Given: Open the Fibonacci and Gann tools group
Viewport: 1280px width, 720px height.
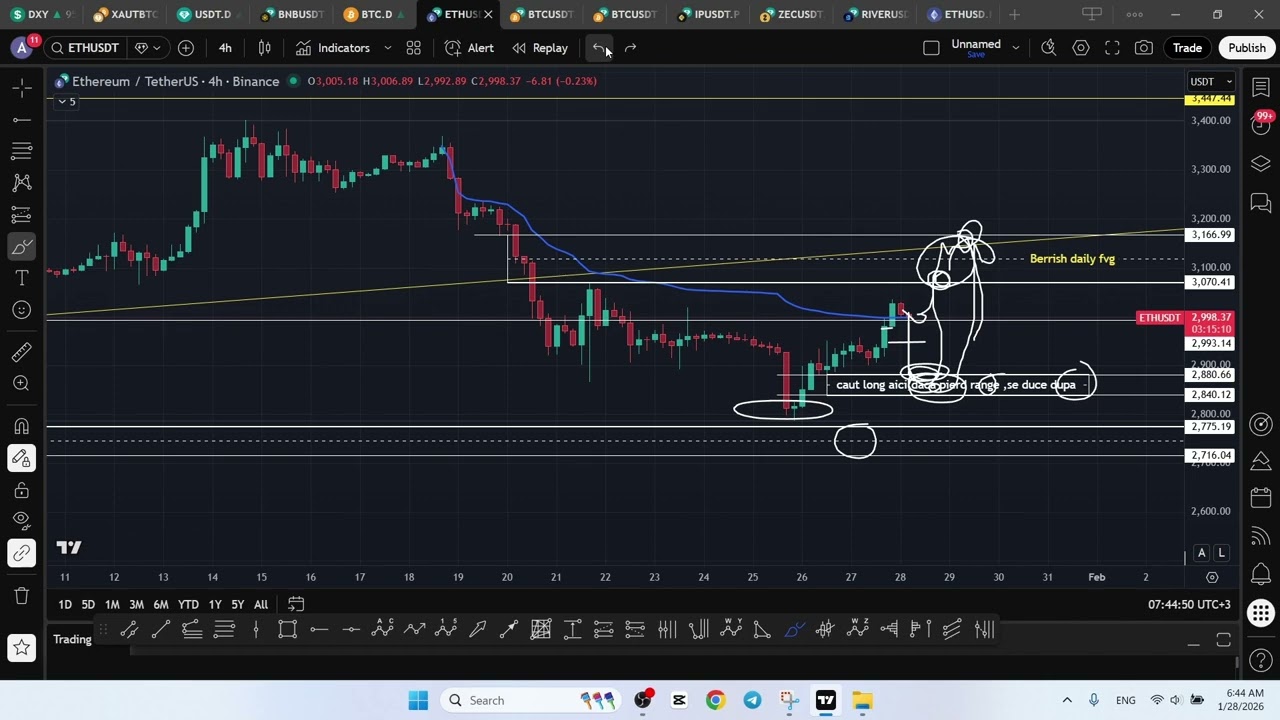Looking at the screenshot, I should [21, 151].
